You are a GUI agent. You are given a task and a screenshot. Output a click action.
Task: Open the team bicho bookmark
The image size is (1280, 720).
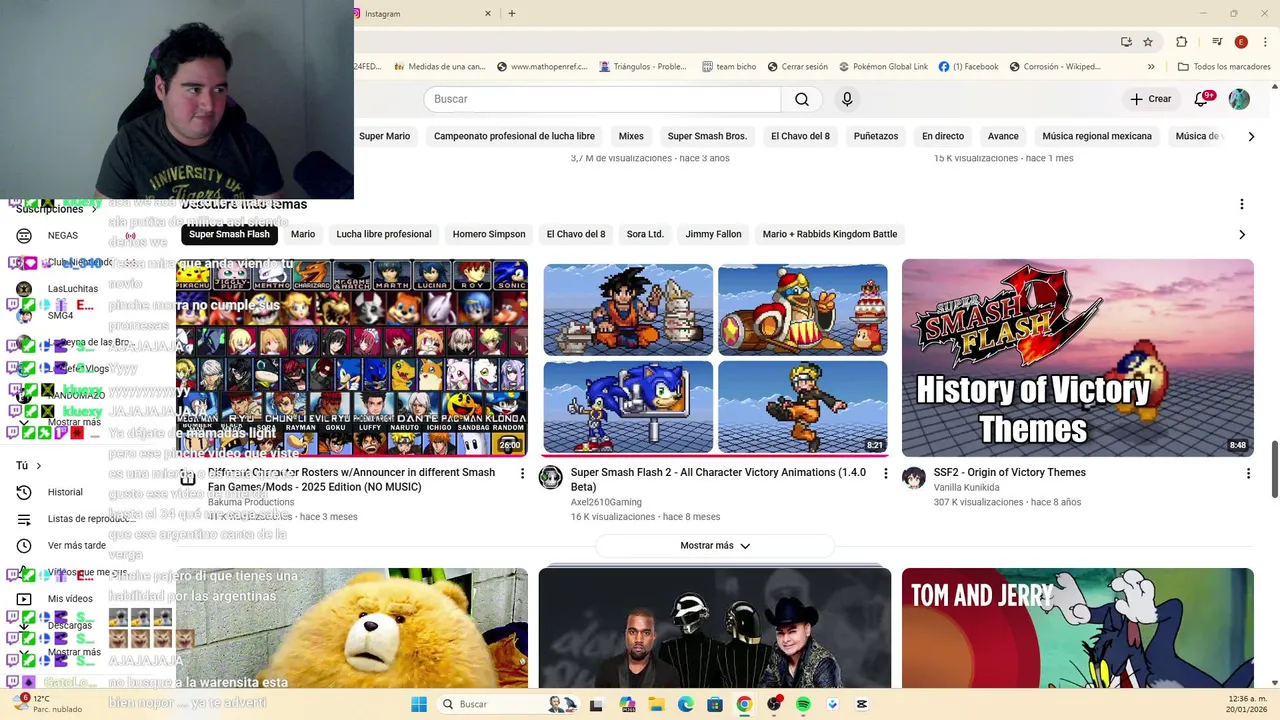pos(729,67)
